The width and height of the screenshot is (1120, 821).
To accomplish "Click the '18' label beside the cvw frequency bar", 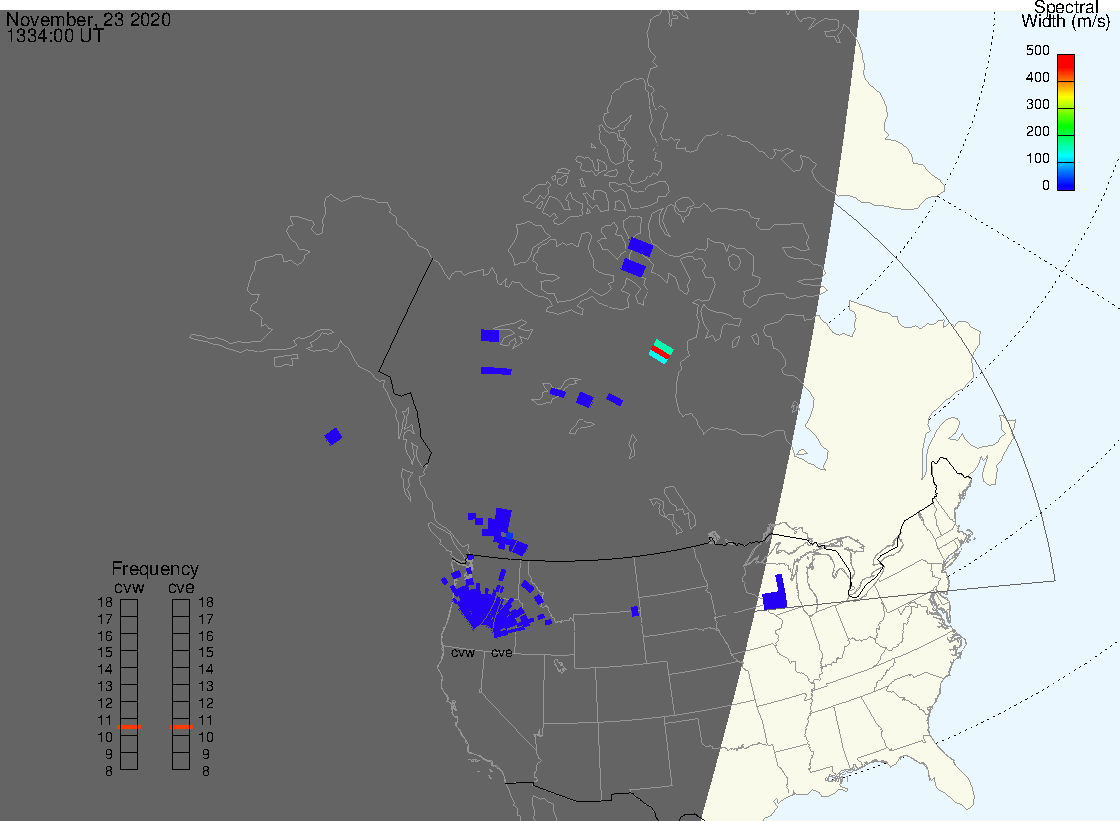I will [x=105, y=602].
